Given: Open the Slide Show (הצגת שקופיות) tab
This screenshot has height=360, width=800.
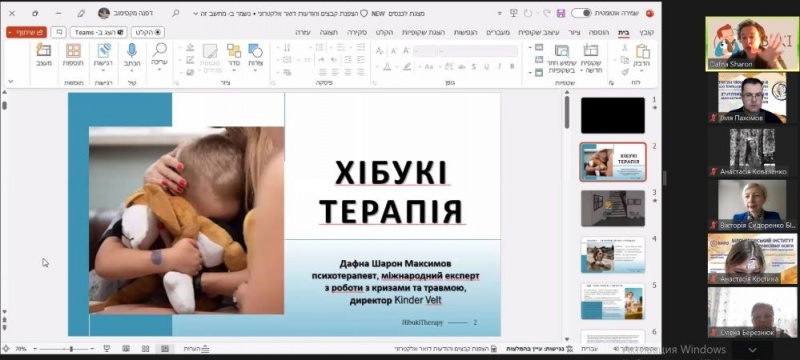Looking at the screenshot, I should pyautogui.click(x=423, y=32).
